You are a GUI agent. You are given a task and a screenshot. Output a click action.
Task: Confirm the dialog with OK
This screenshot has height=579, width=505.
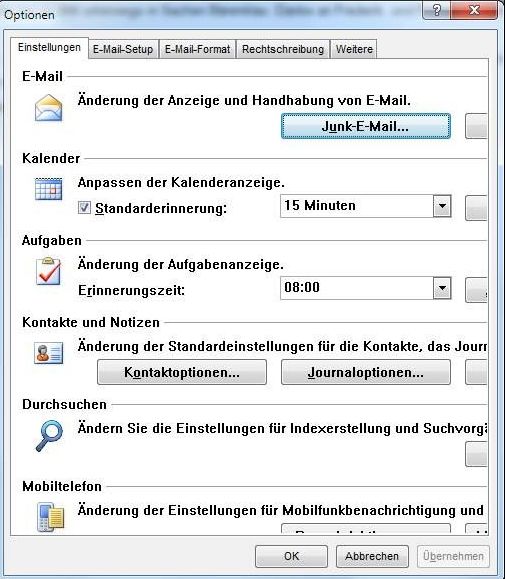pos(291,556)
